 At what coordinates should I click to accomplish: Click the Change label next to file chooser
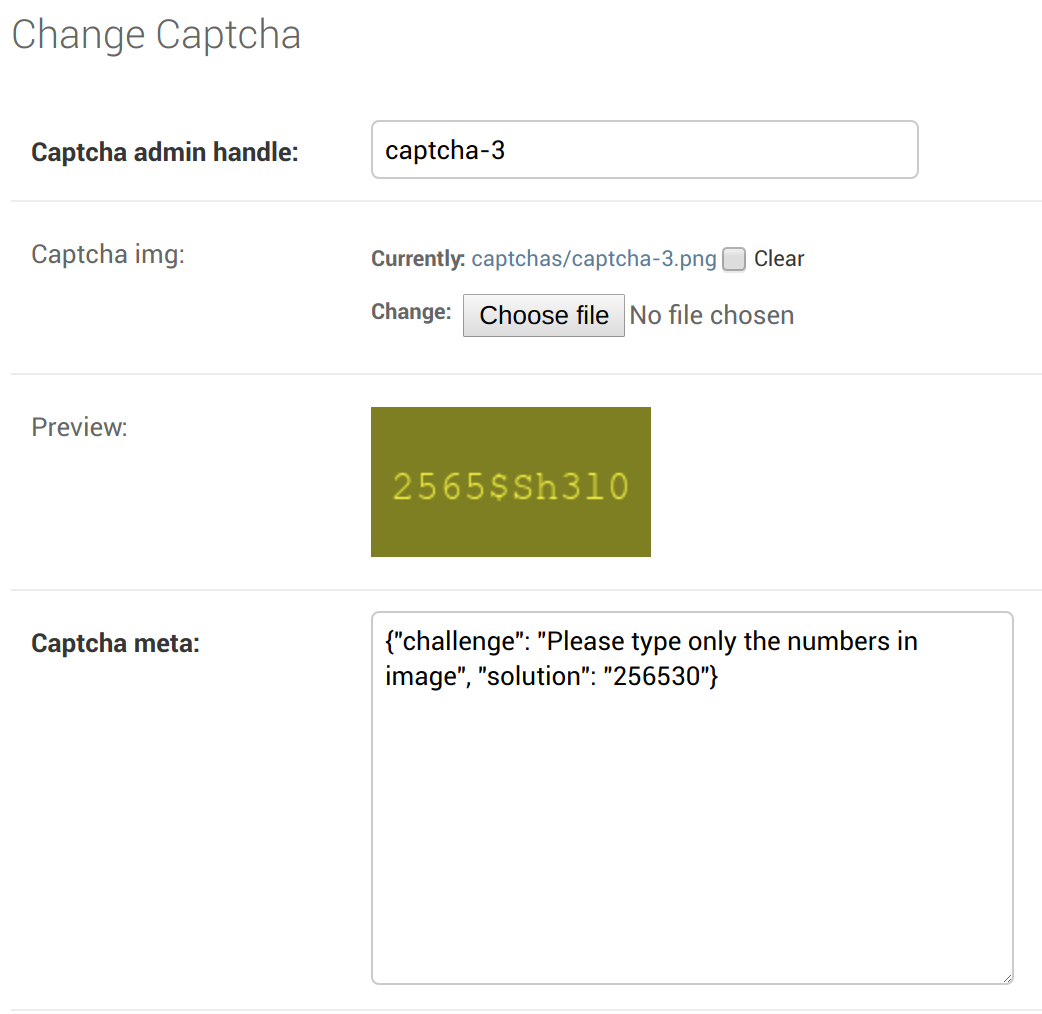click(410, 312)
